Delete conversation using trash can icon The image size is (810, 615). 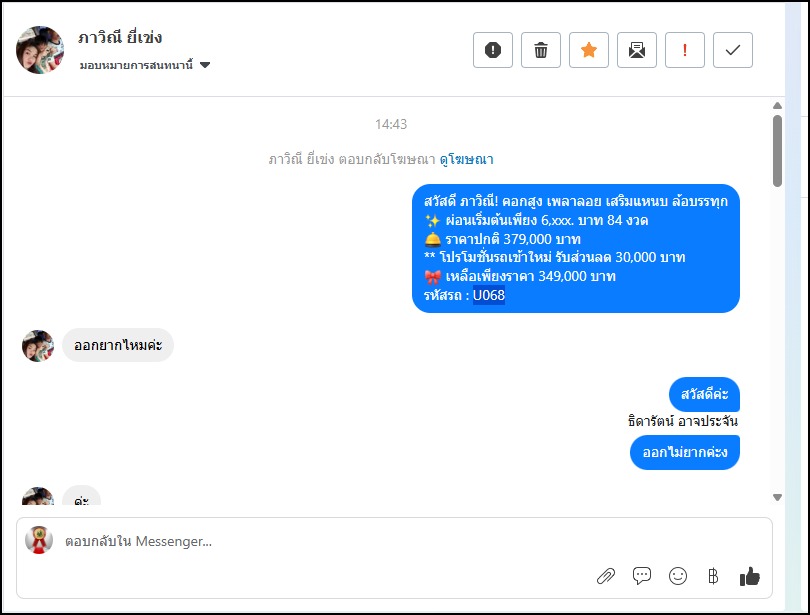pyautogui.click(x=540, y=50)
